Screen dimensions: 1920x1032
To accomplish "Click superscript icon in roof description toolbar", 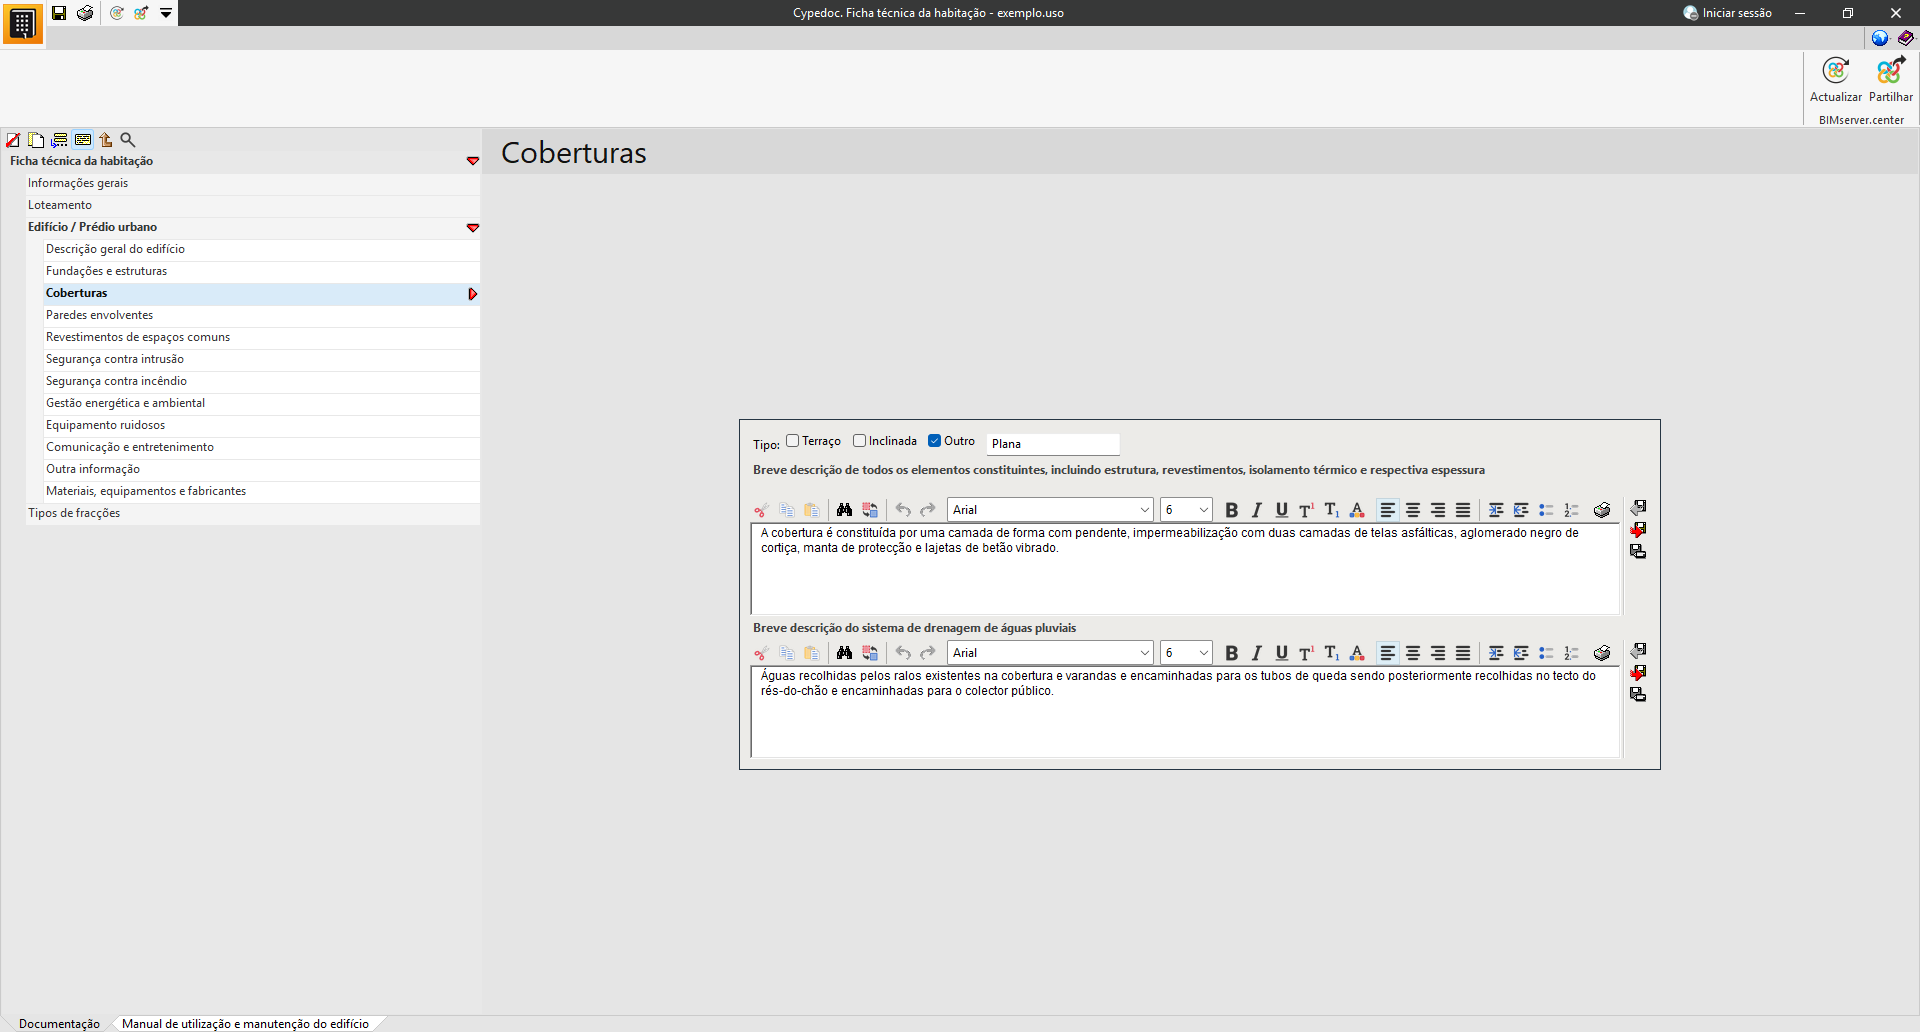I will coord(1306,510).
